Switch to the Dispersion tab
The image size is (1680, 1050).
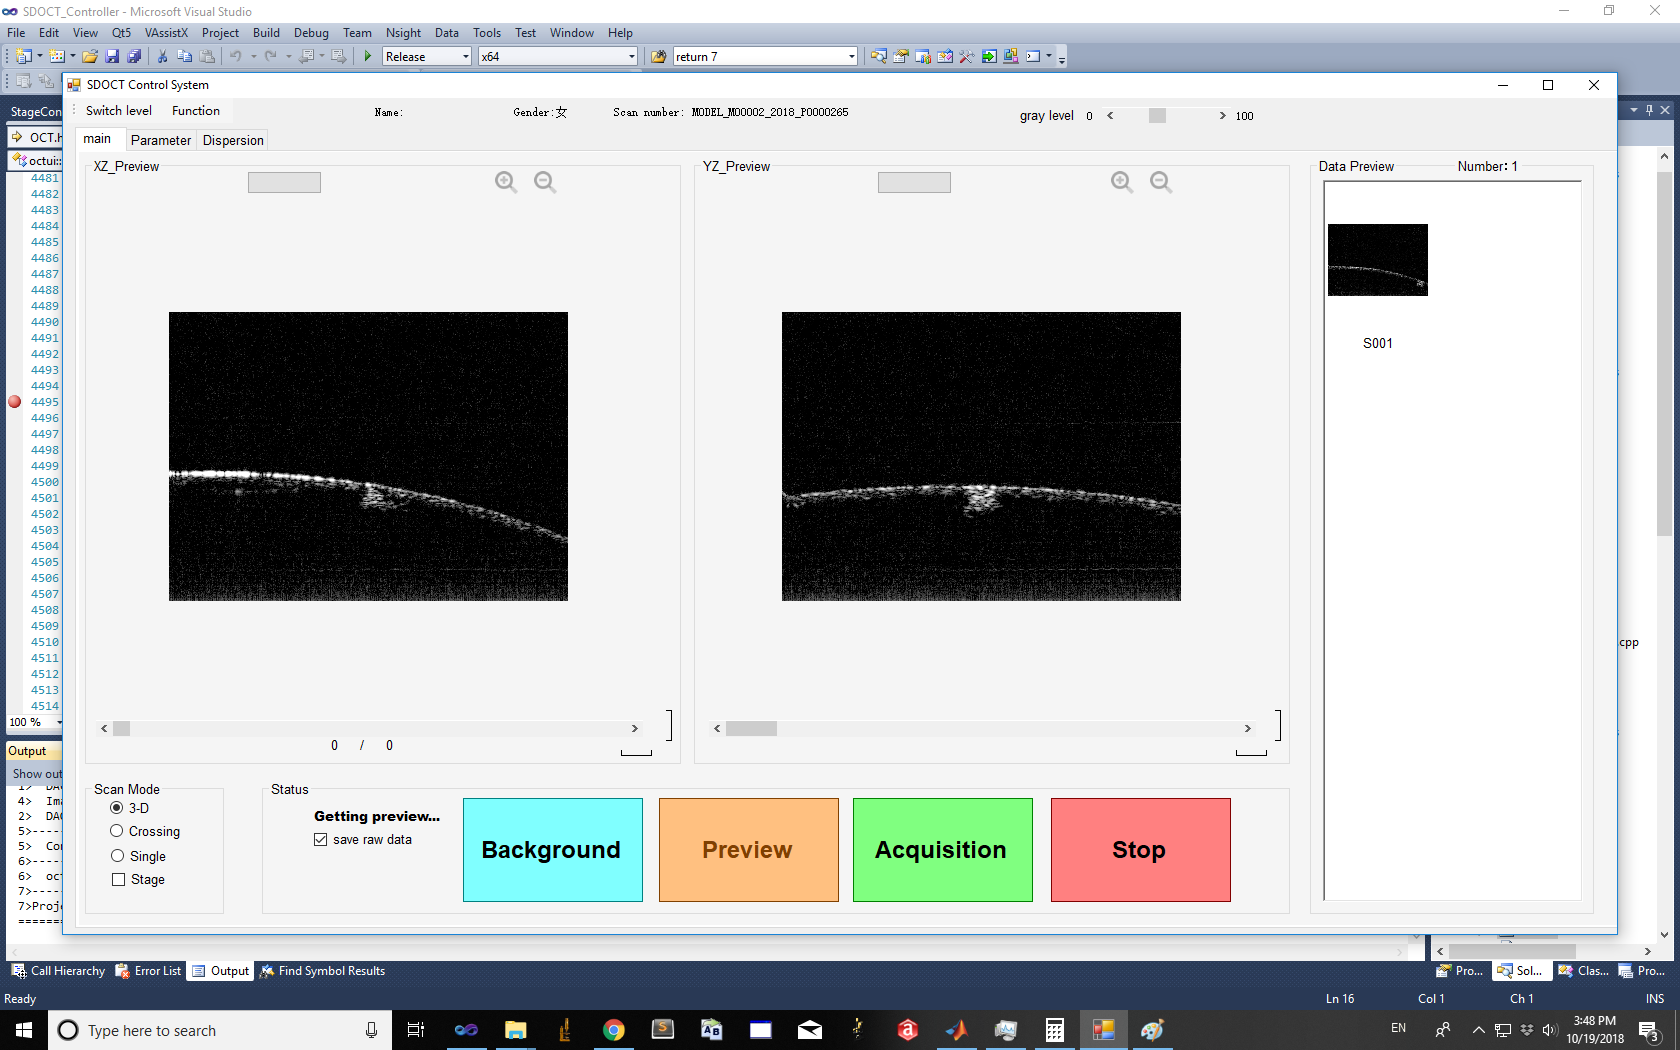click(x=233, y=141)
